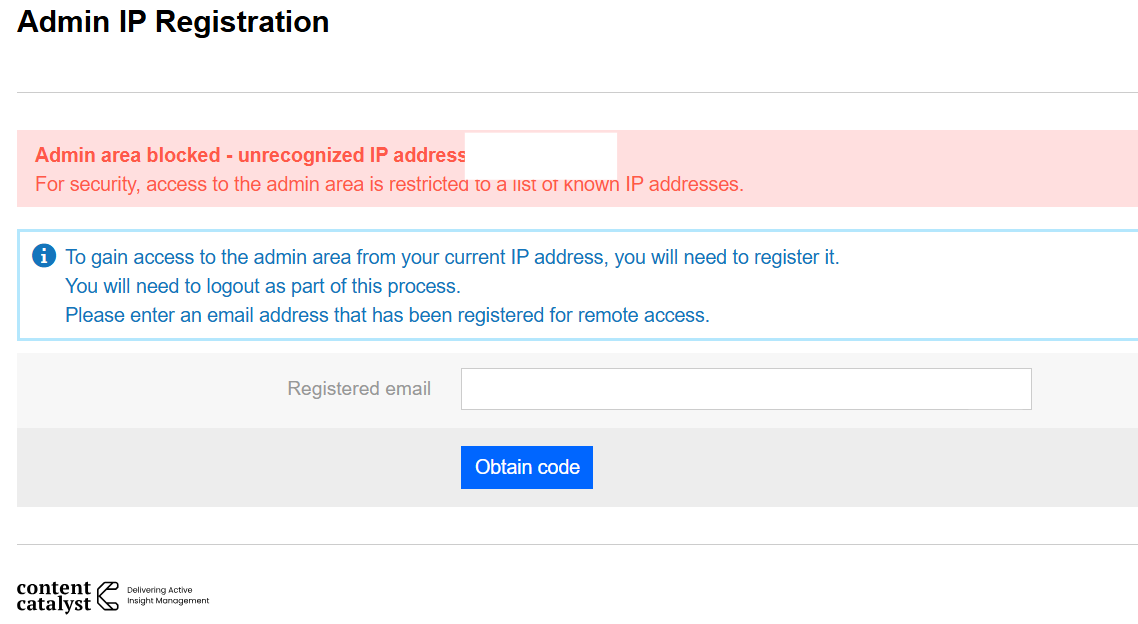Click the divider line below the page heading
This screenshot has height=624, width=1138.
(x=577, y=92)
